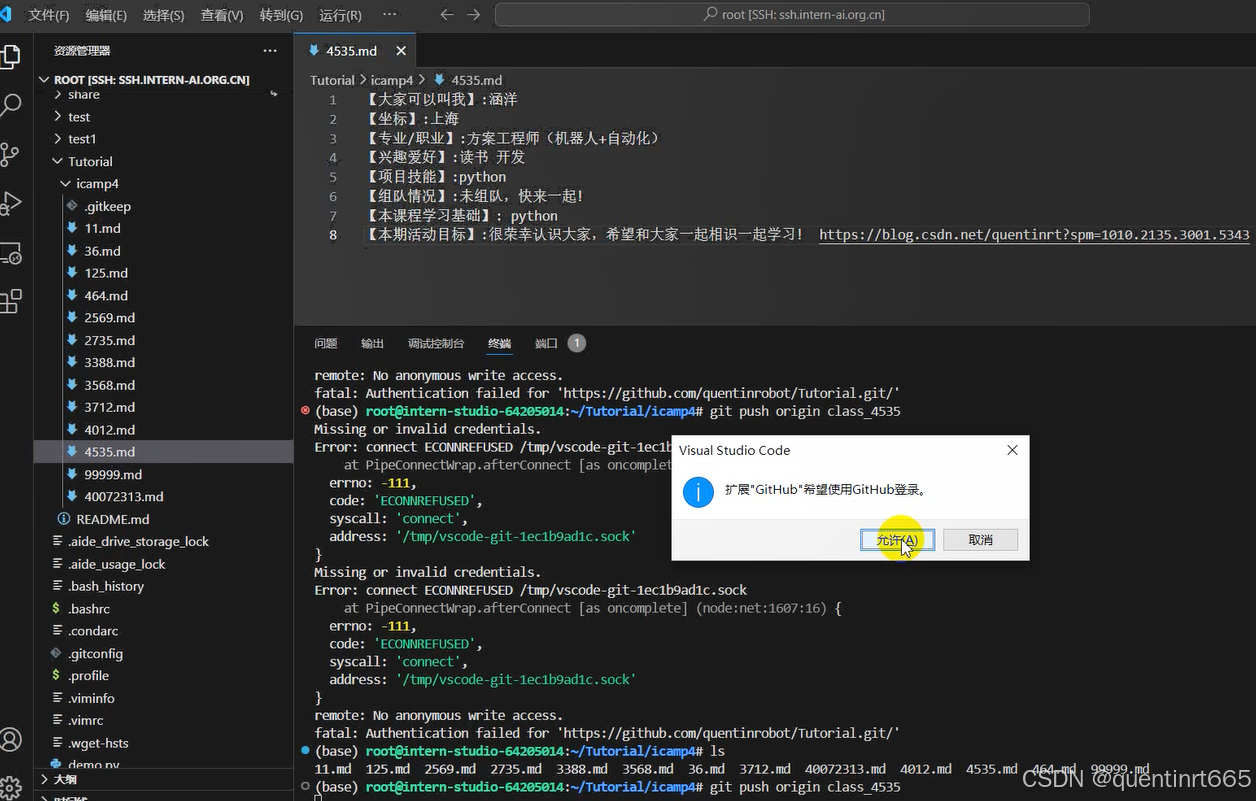Image resolution: width=1256 pixels, height=801 pixels.
Task: Open the 选择(S) menu
Action: 164,15
